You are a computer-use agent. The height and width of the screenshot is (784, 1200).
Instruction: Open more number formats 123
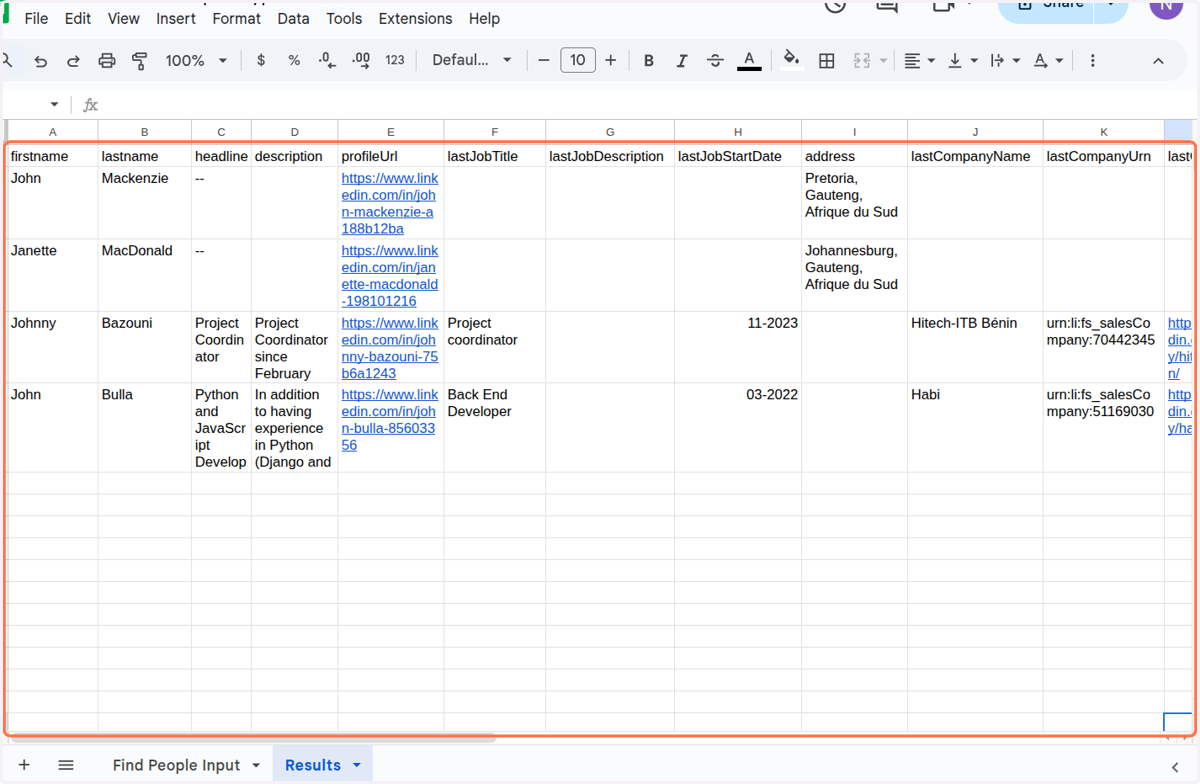tap(395, 60)
